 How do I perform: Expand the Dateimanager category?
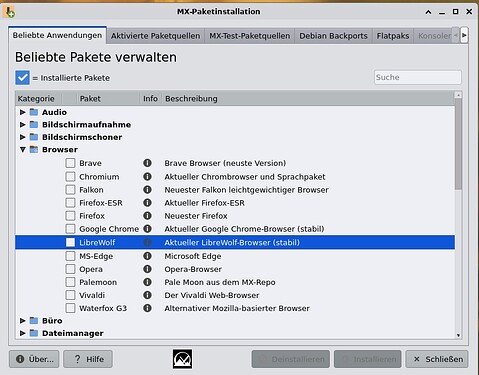(23, 333)
